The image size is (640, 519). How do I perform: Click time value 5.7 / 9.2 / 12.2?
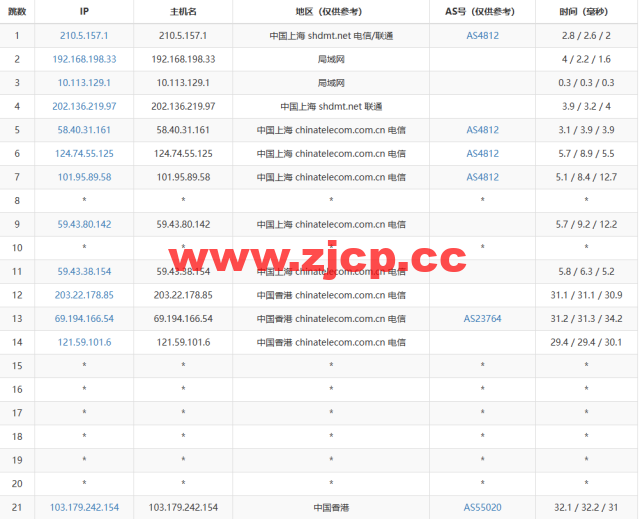586,224
